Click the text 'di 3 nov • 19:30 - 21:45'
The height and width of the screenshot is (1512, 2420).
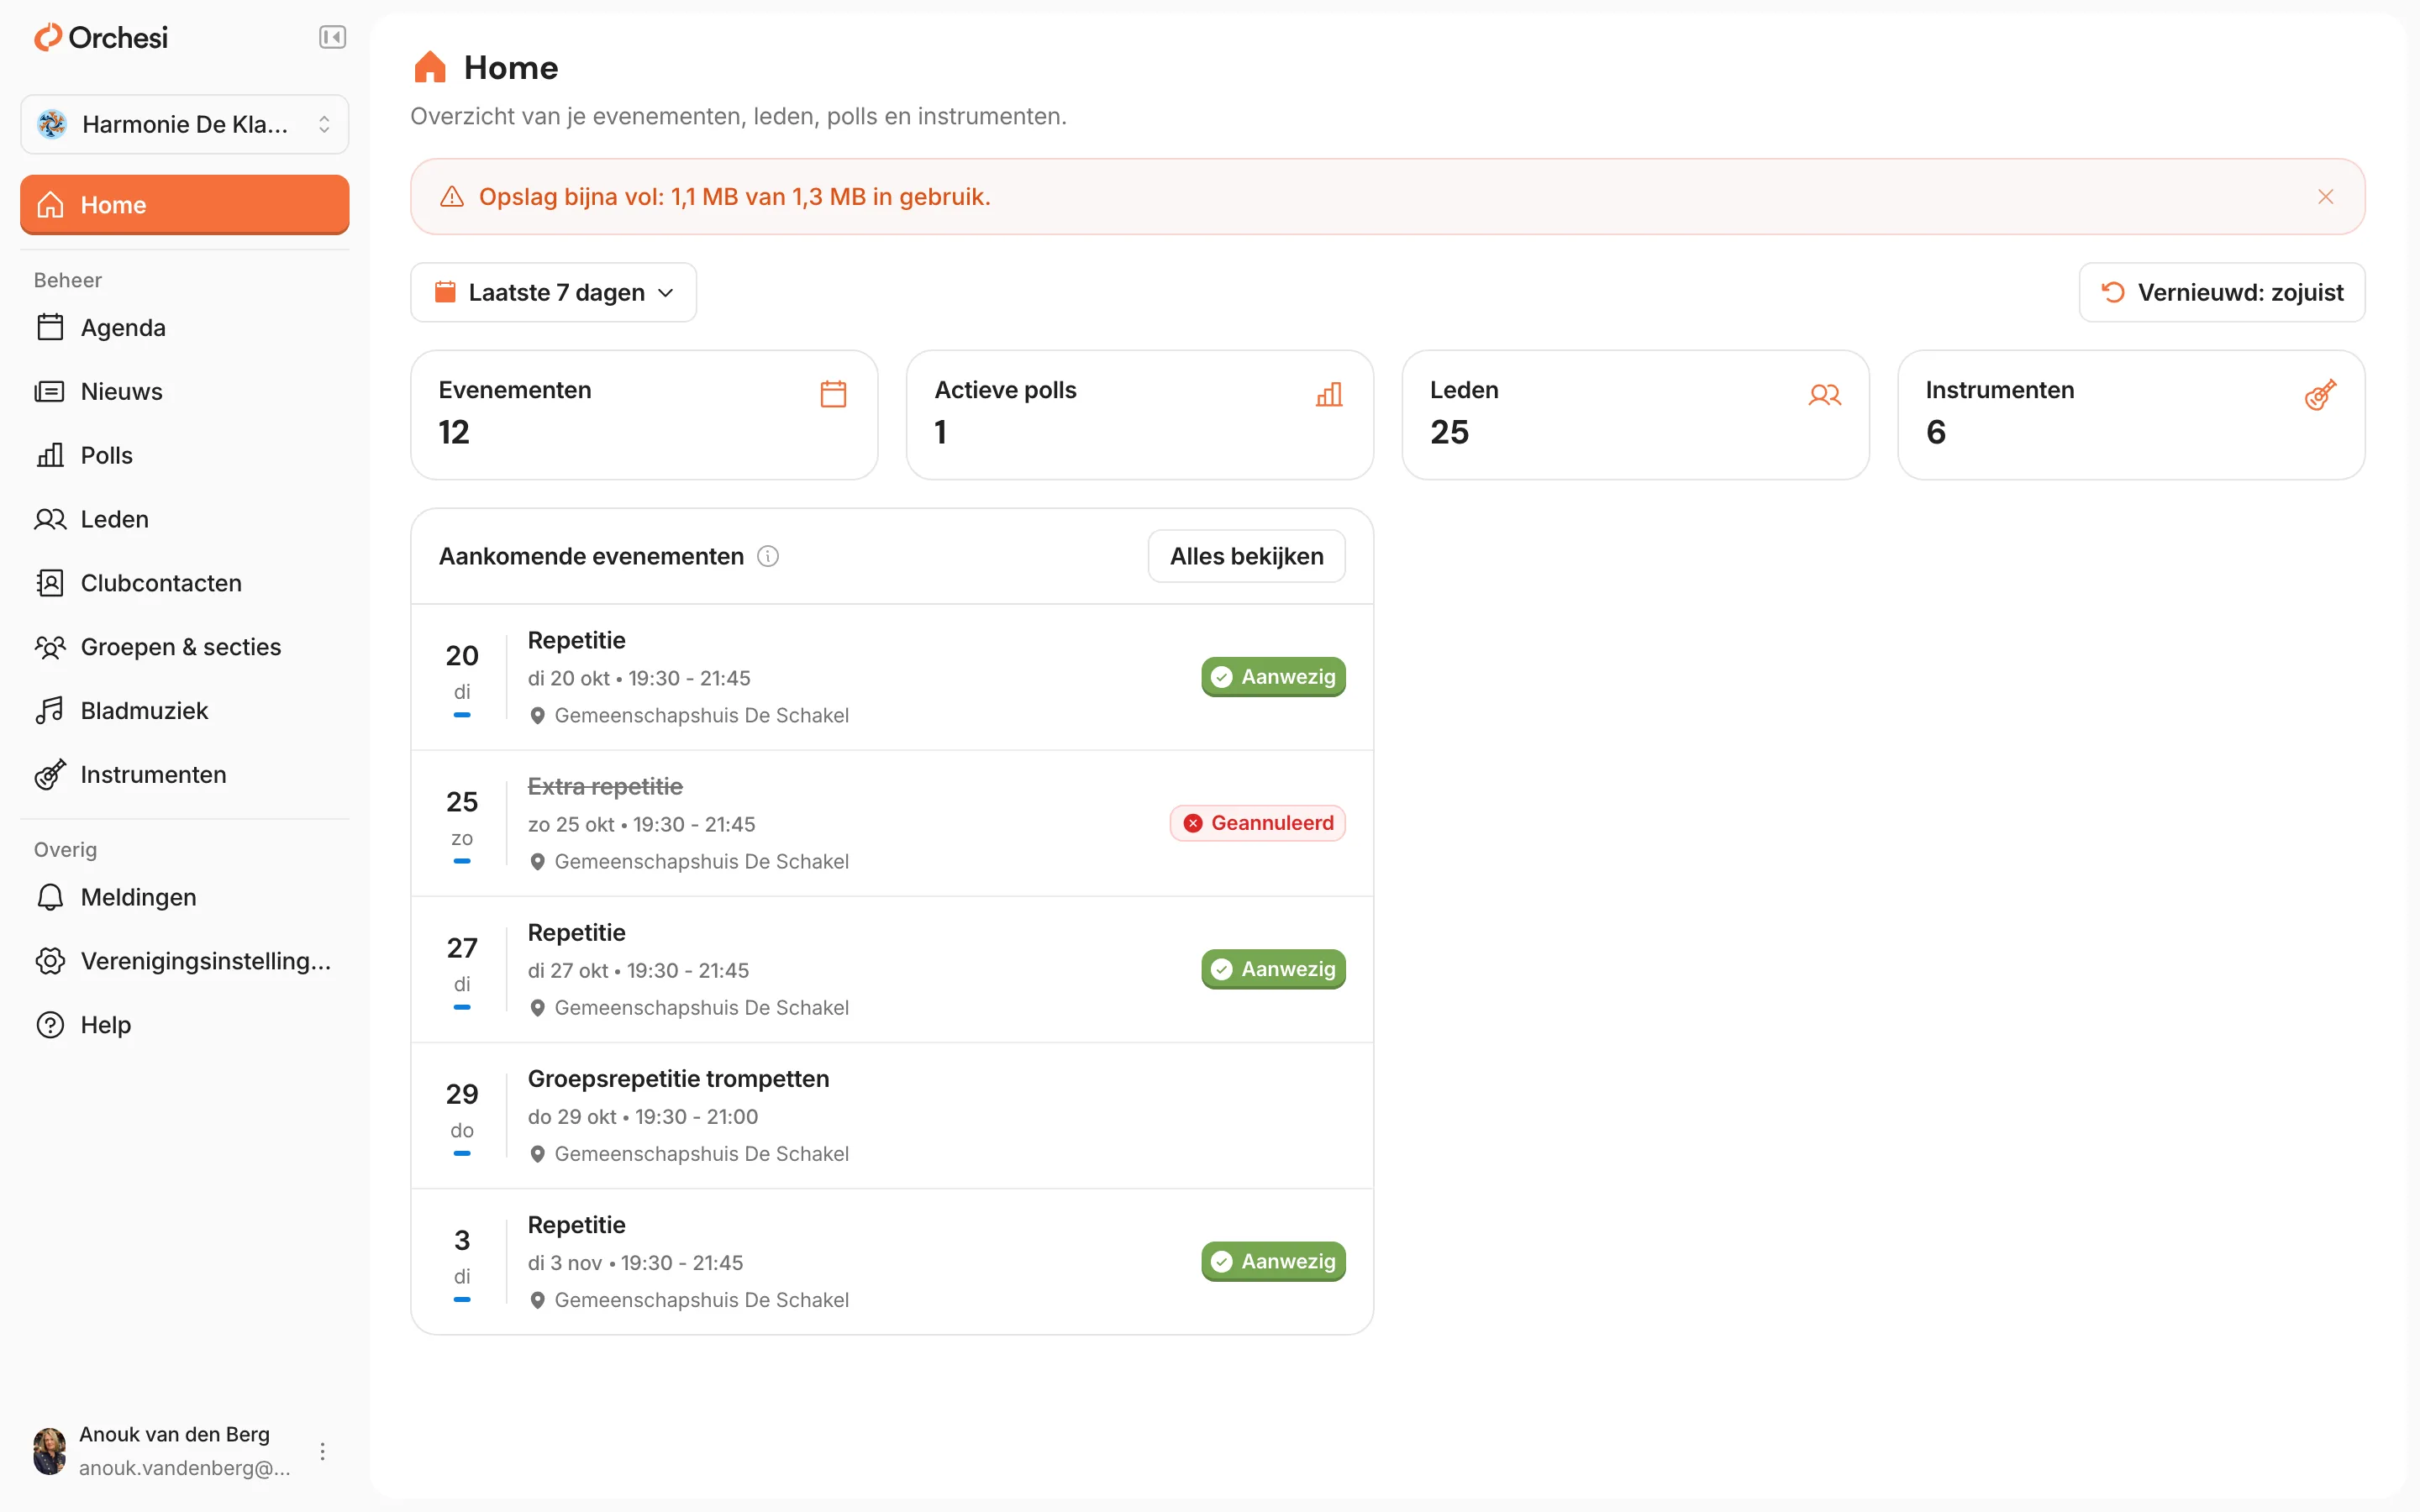(x=635, y=1263)
